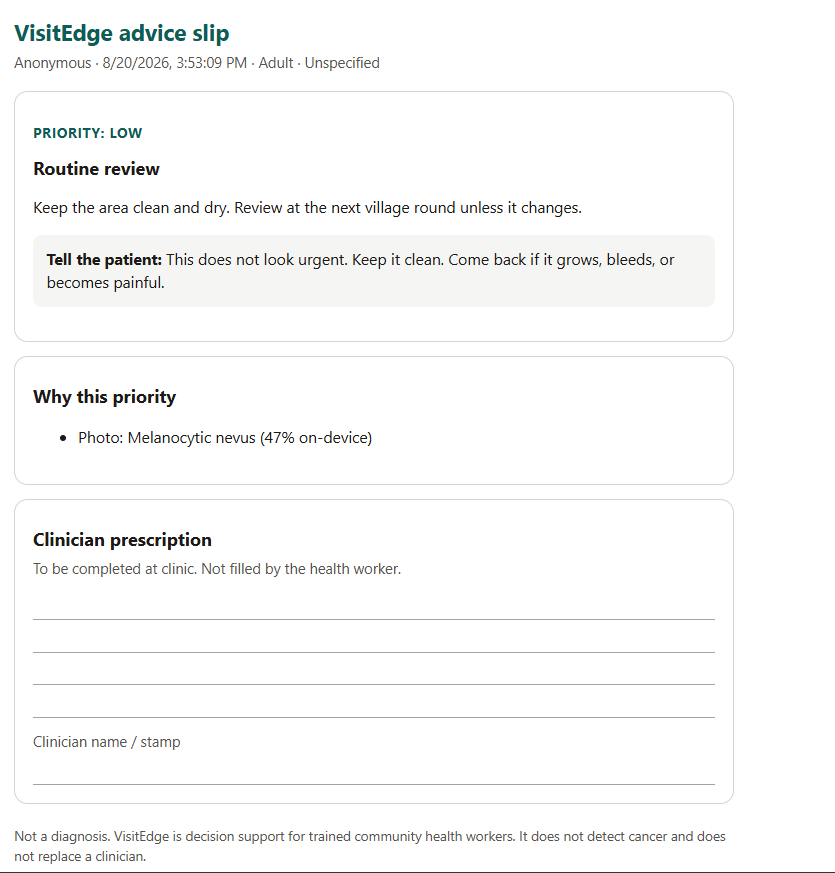
Task: Click the 'becomes painful' text line
Action: tap(106, 283)
